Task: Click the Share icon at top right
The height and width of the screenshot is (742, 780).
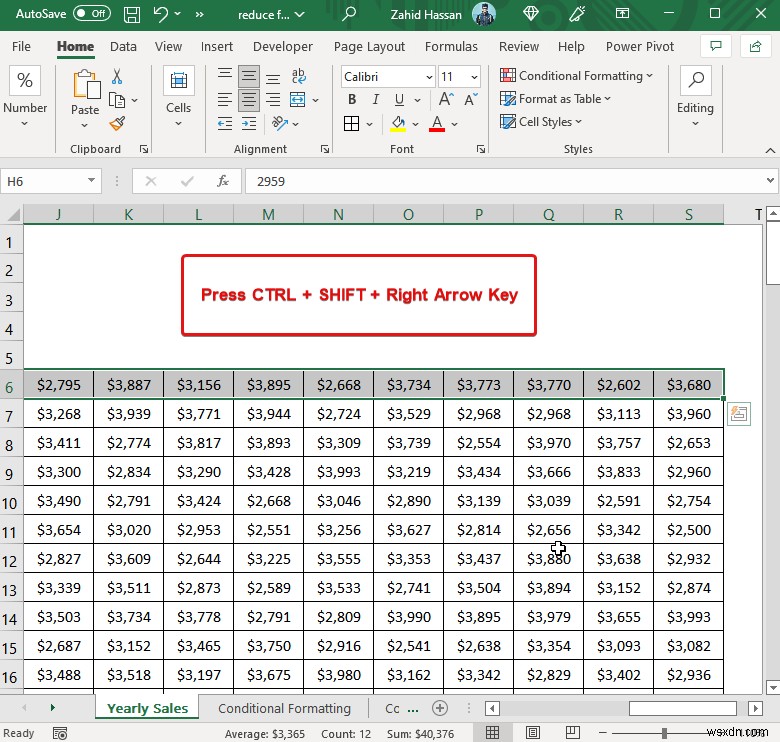Action: [x=755, y=46]
